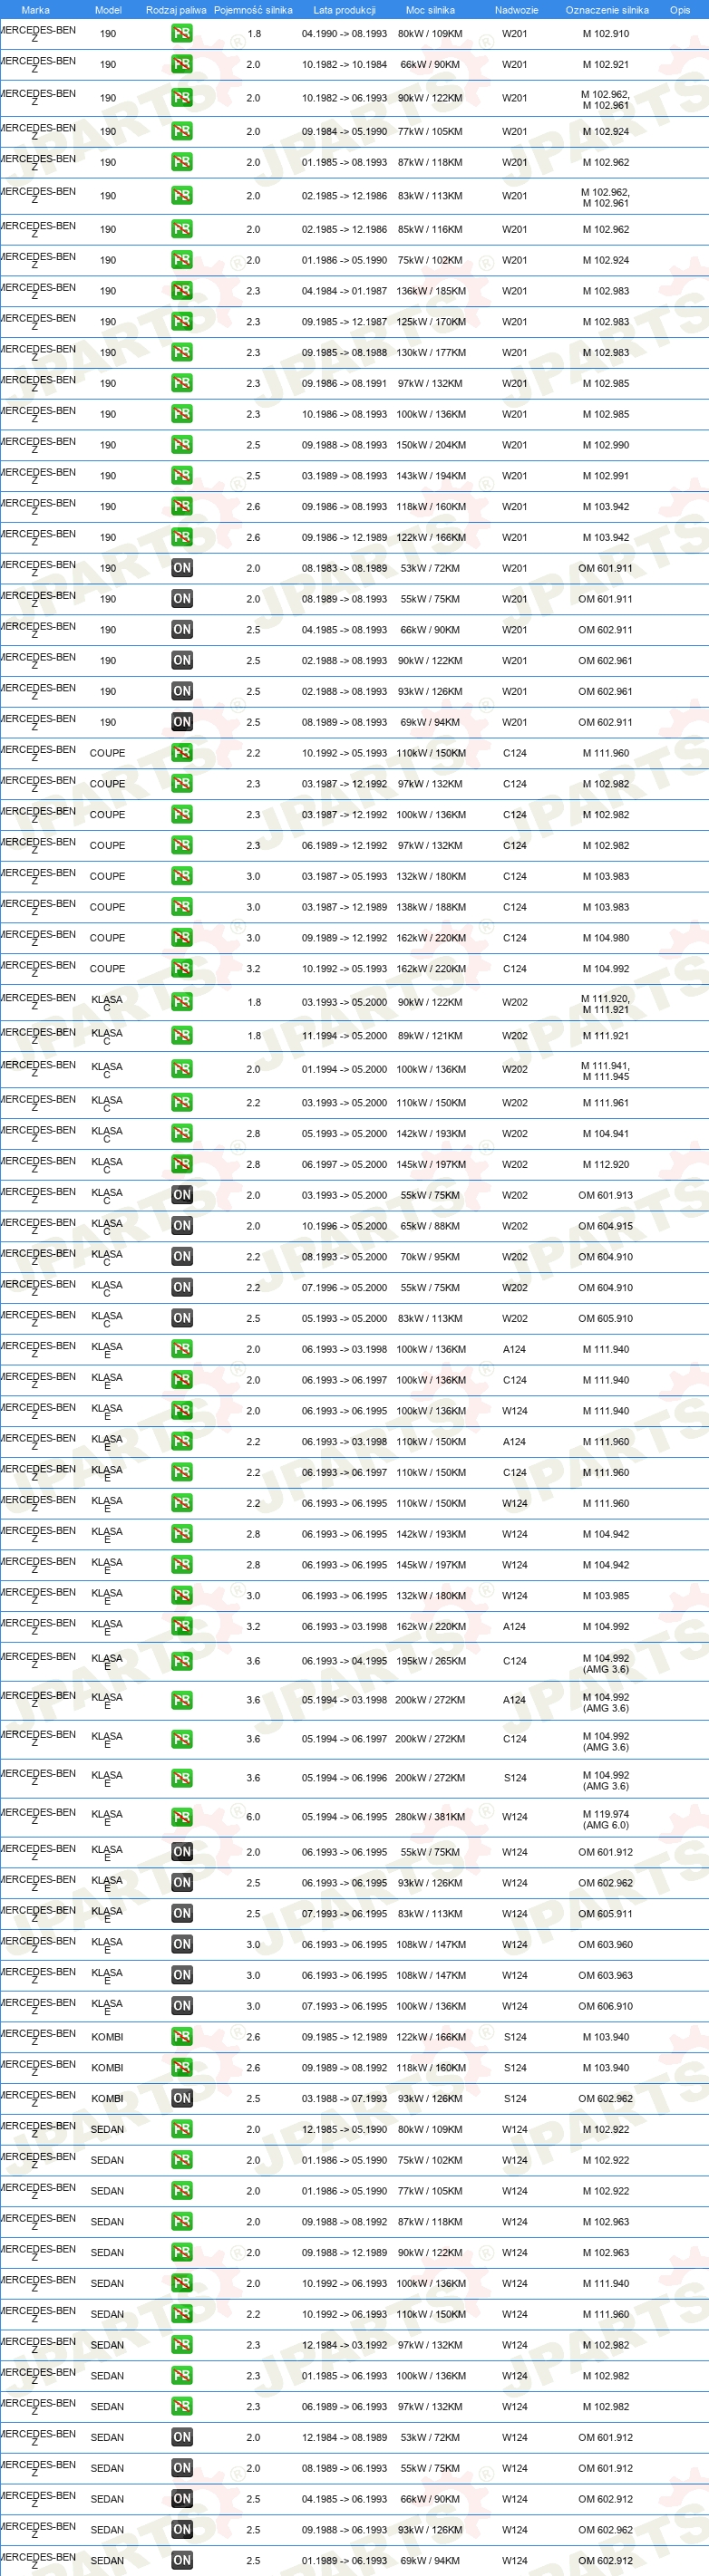Image resolution: width=709 pixels, height=2576 pixels.
Task: Click ON diesel icon in OM 605.911 row
Action: click(x=181, y=1914)
